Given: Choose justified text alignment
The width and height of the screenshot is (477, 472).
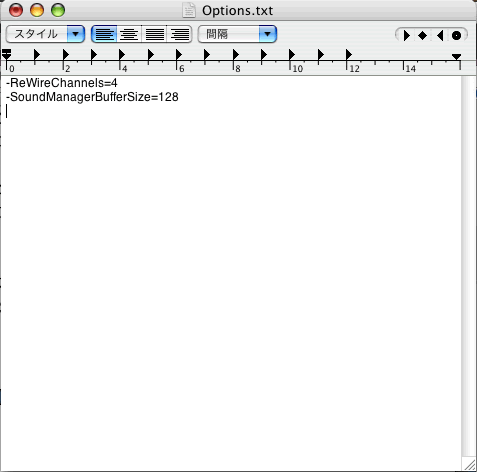Looking at the screenshot, I should point(154,34).
